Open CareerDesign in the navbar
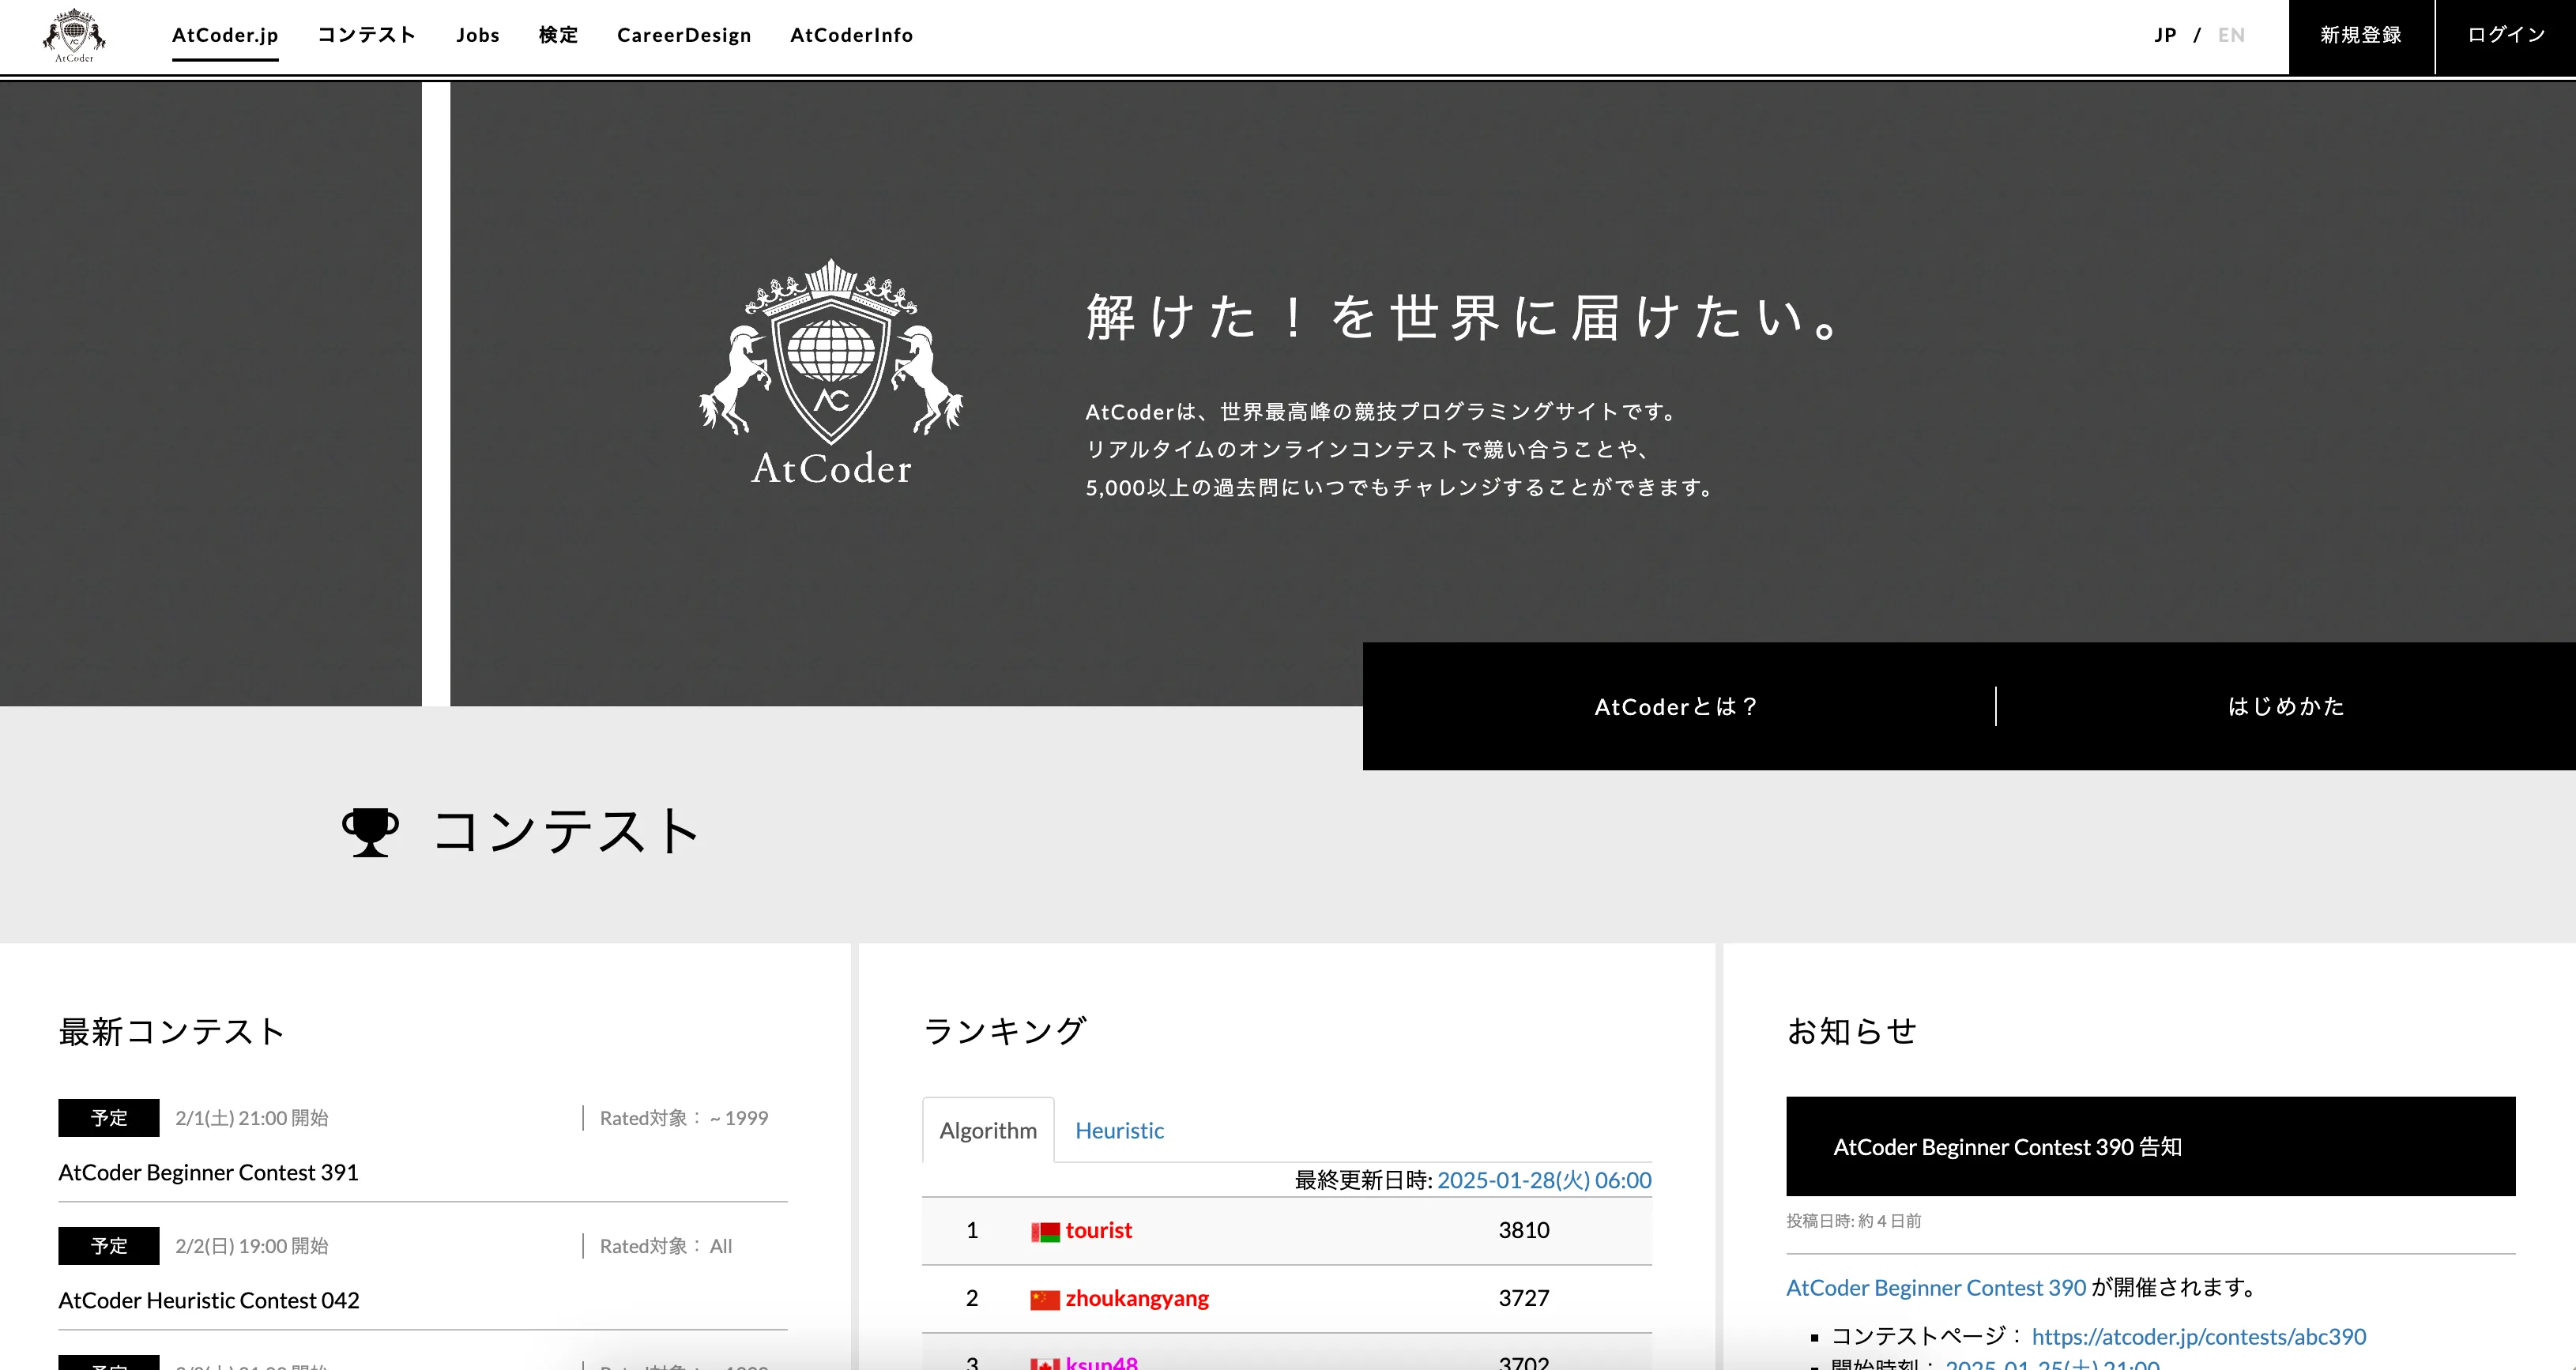Viewport: 2576px width, 1370px height. click(684, 35)
